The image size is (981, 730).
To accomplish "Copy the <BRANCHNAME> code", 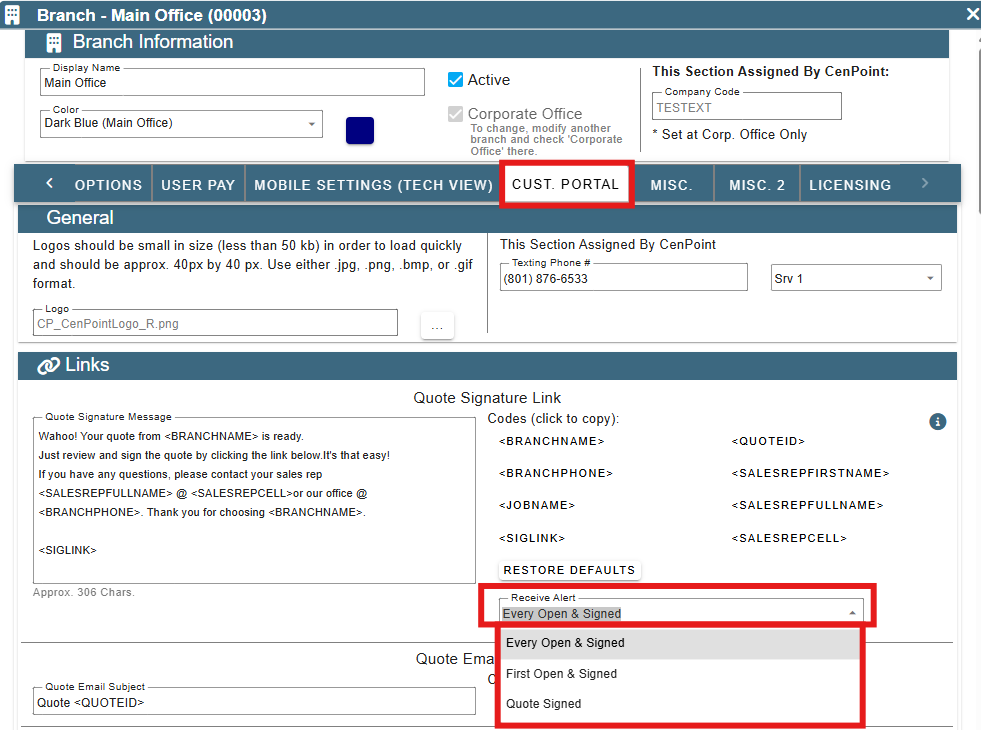I will click(x=552, y=441).
